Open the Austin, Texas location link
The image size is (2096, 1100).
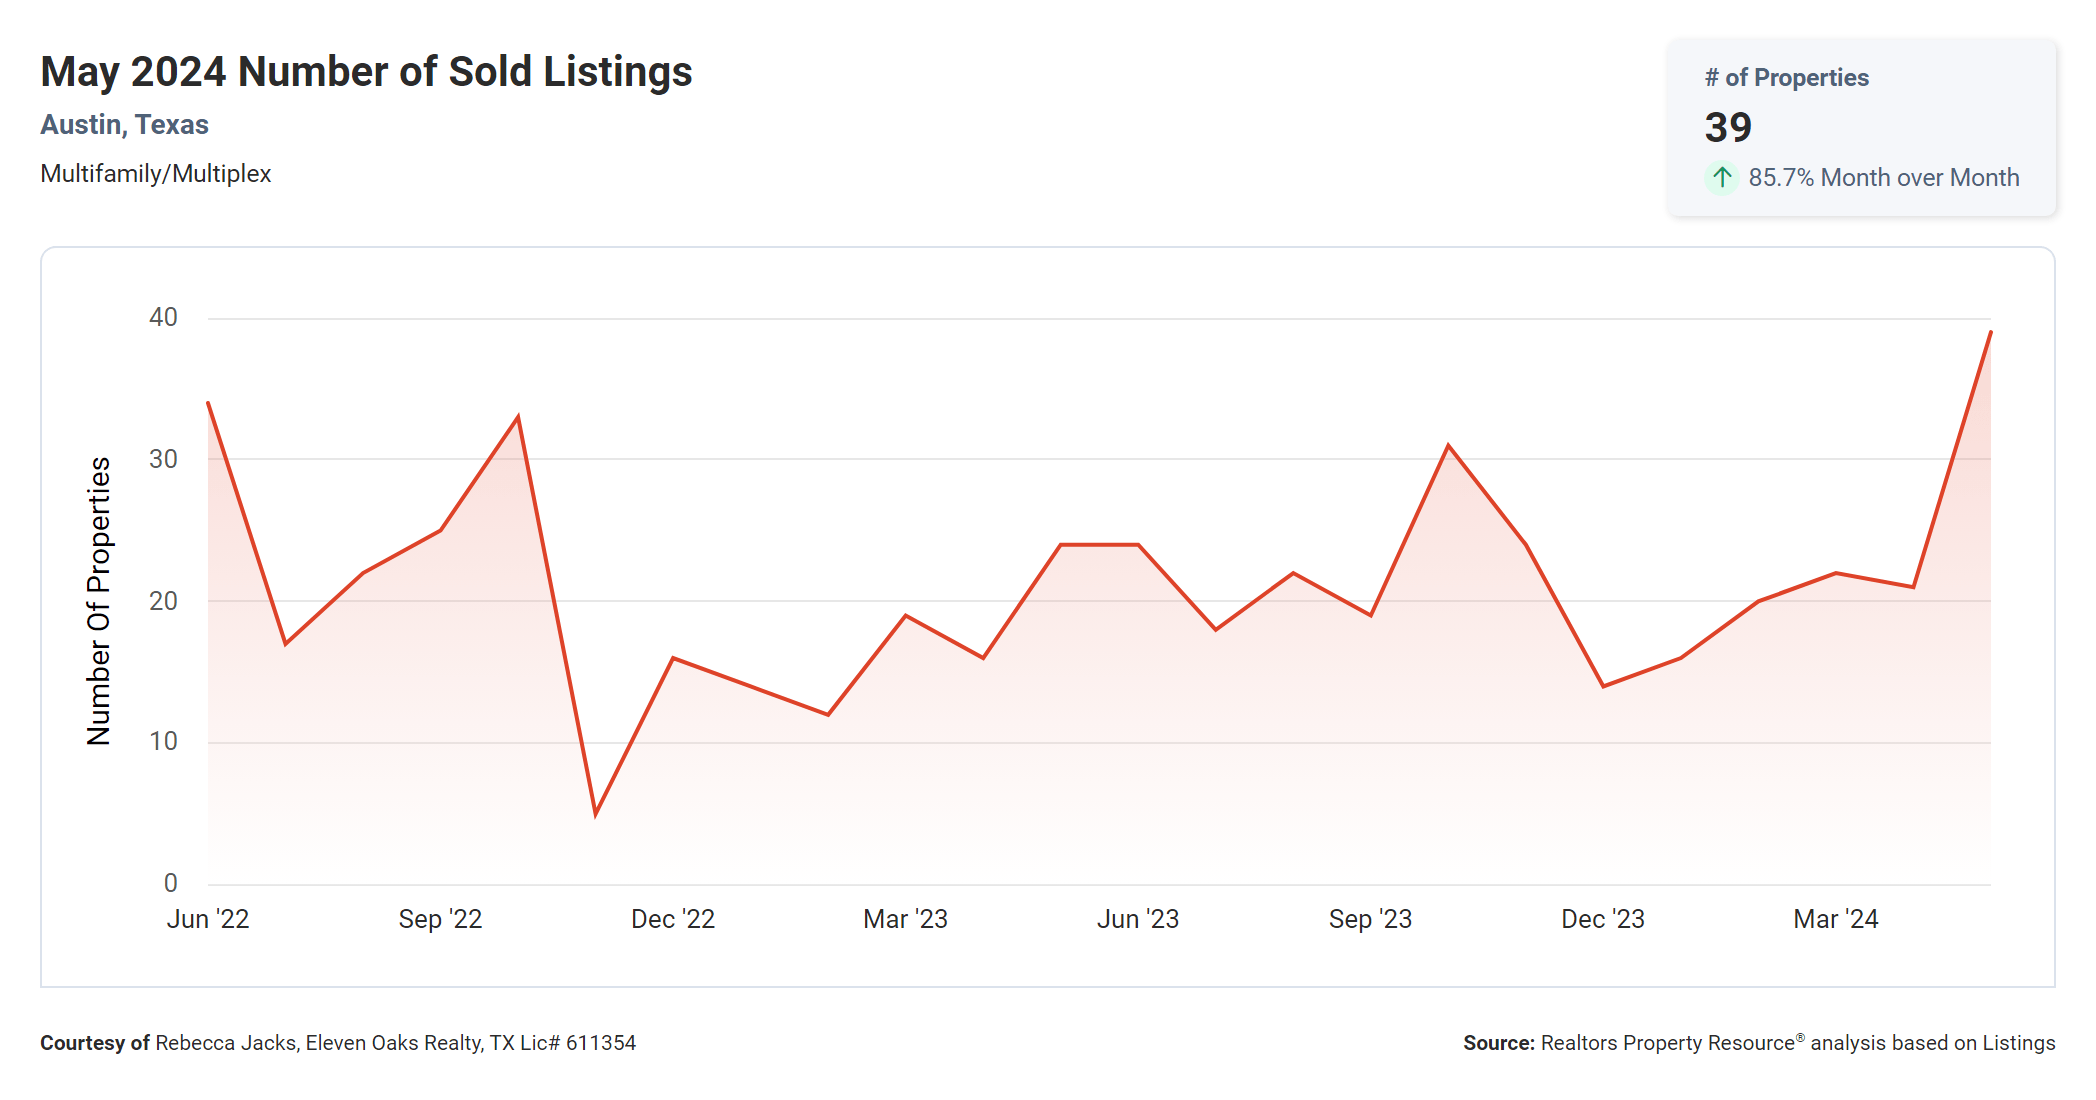[124, 125]
